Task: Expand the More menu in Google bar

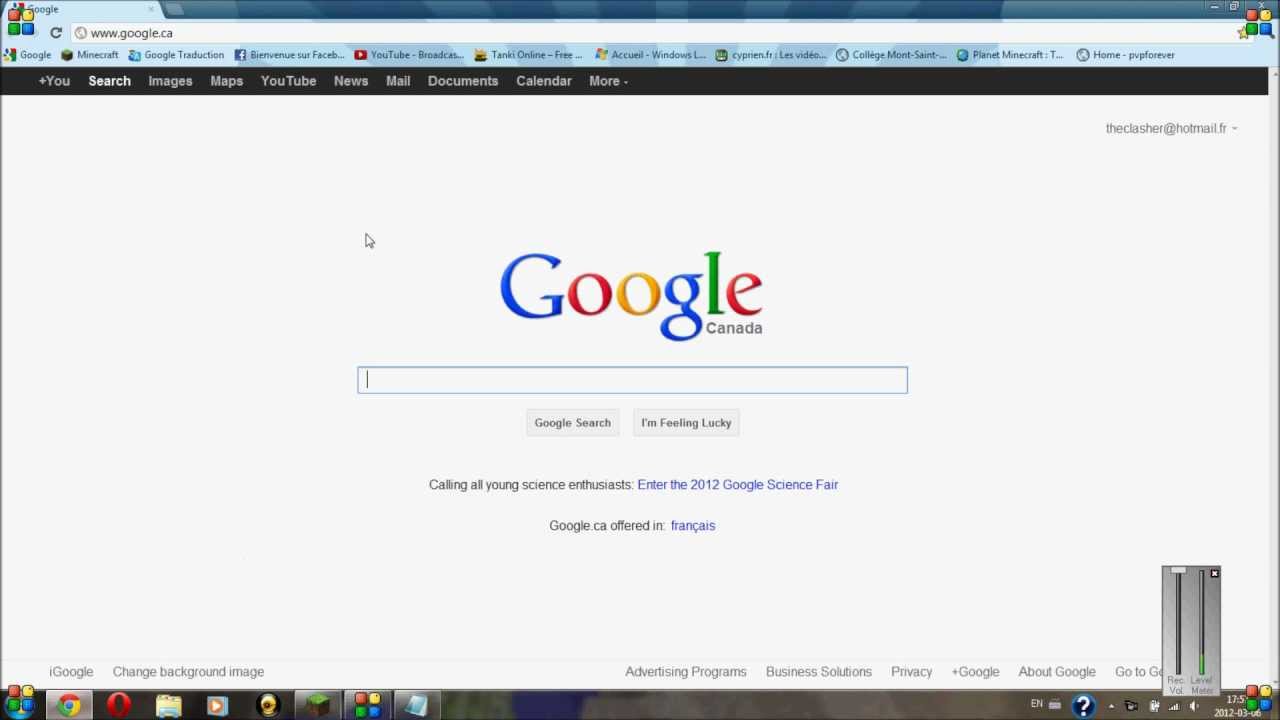Action: click(608, 81)
